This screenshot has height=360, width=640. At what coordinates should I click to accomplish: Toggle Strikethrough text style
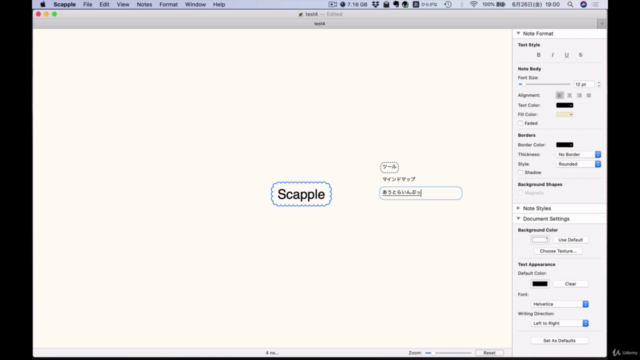(x=580, y=55)
